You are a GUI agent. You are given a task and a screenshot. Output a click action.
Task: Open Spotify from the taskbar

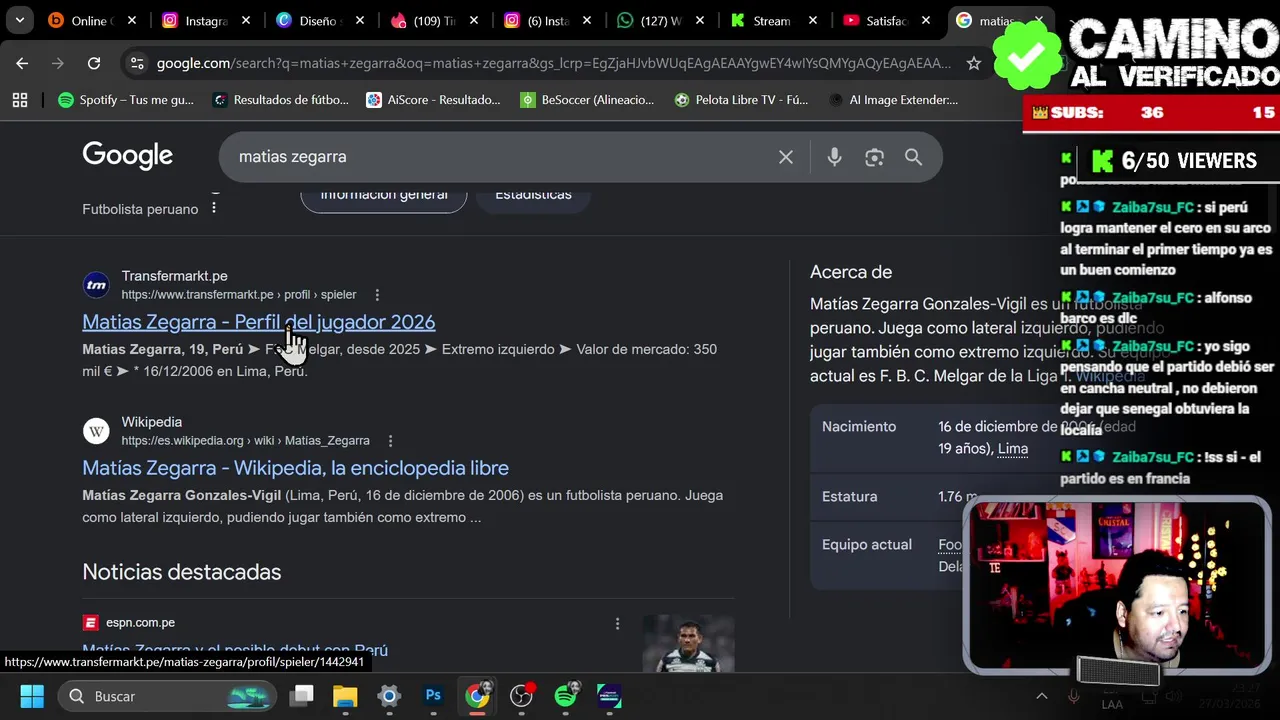coord(565,696)
